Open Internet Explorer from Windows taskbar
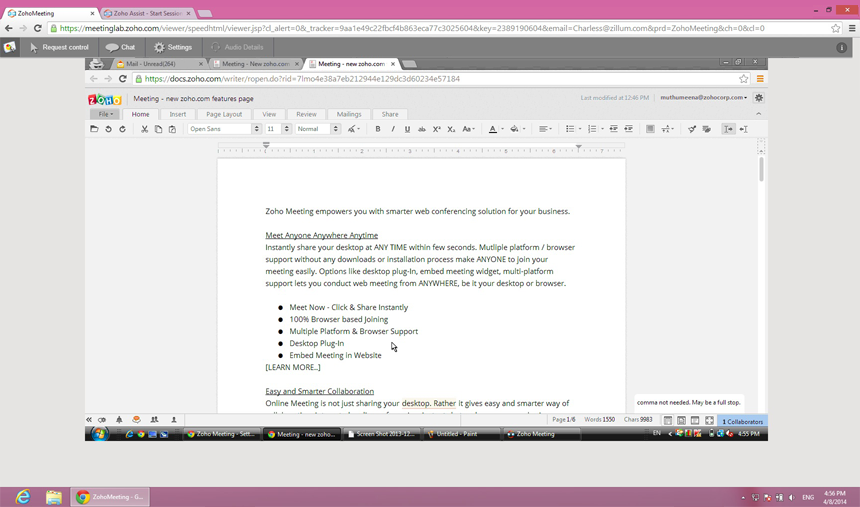Screen dimensions: 860x507 pos(22,497)
